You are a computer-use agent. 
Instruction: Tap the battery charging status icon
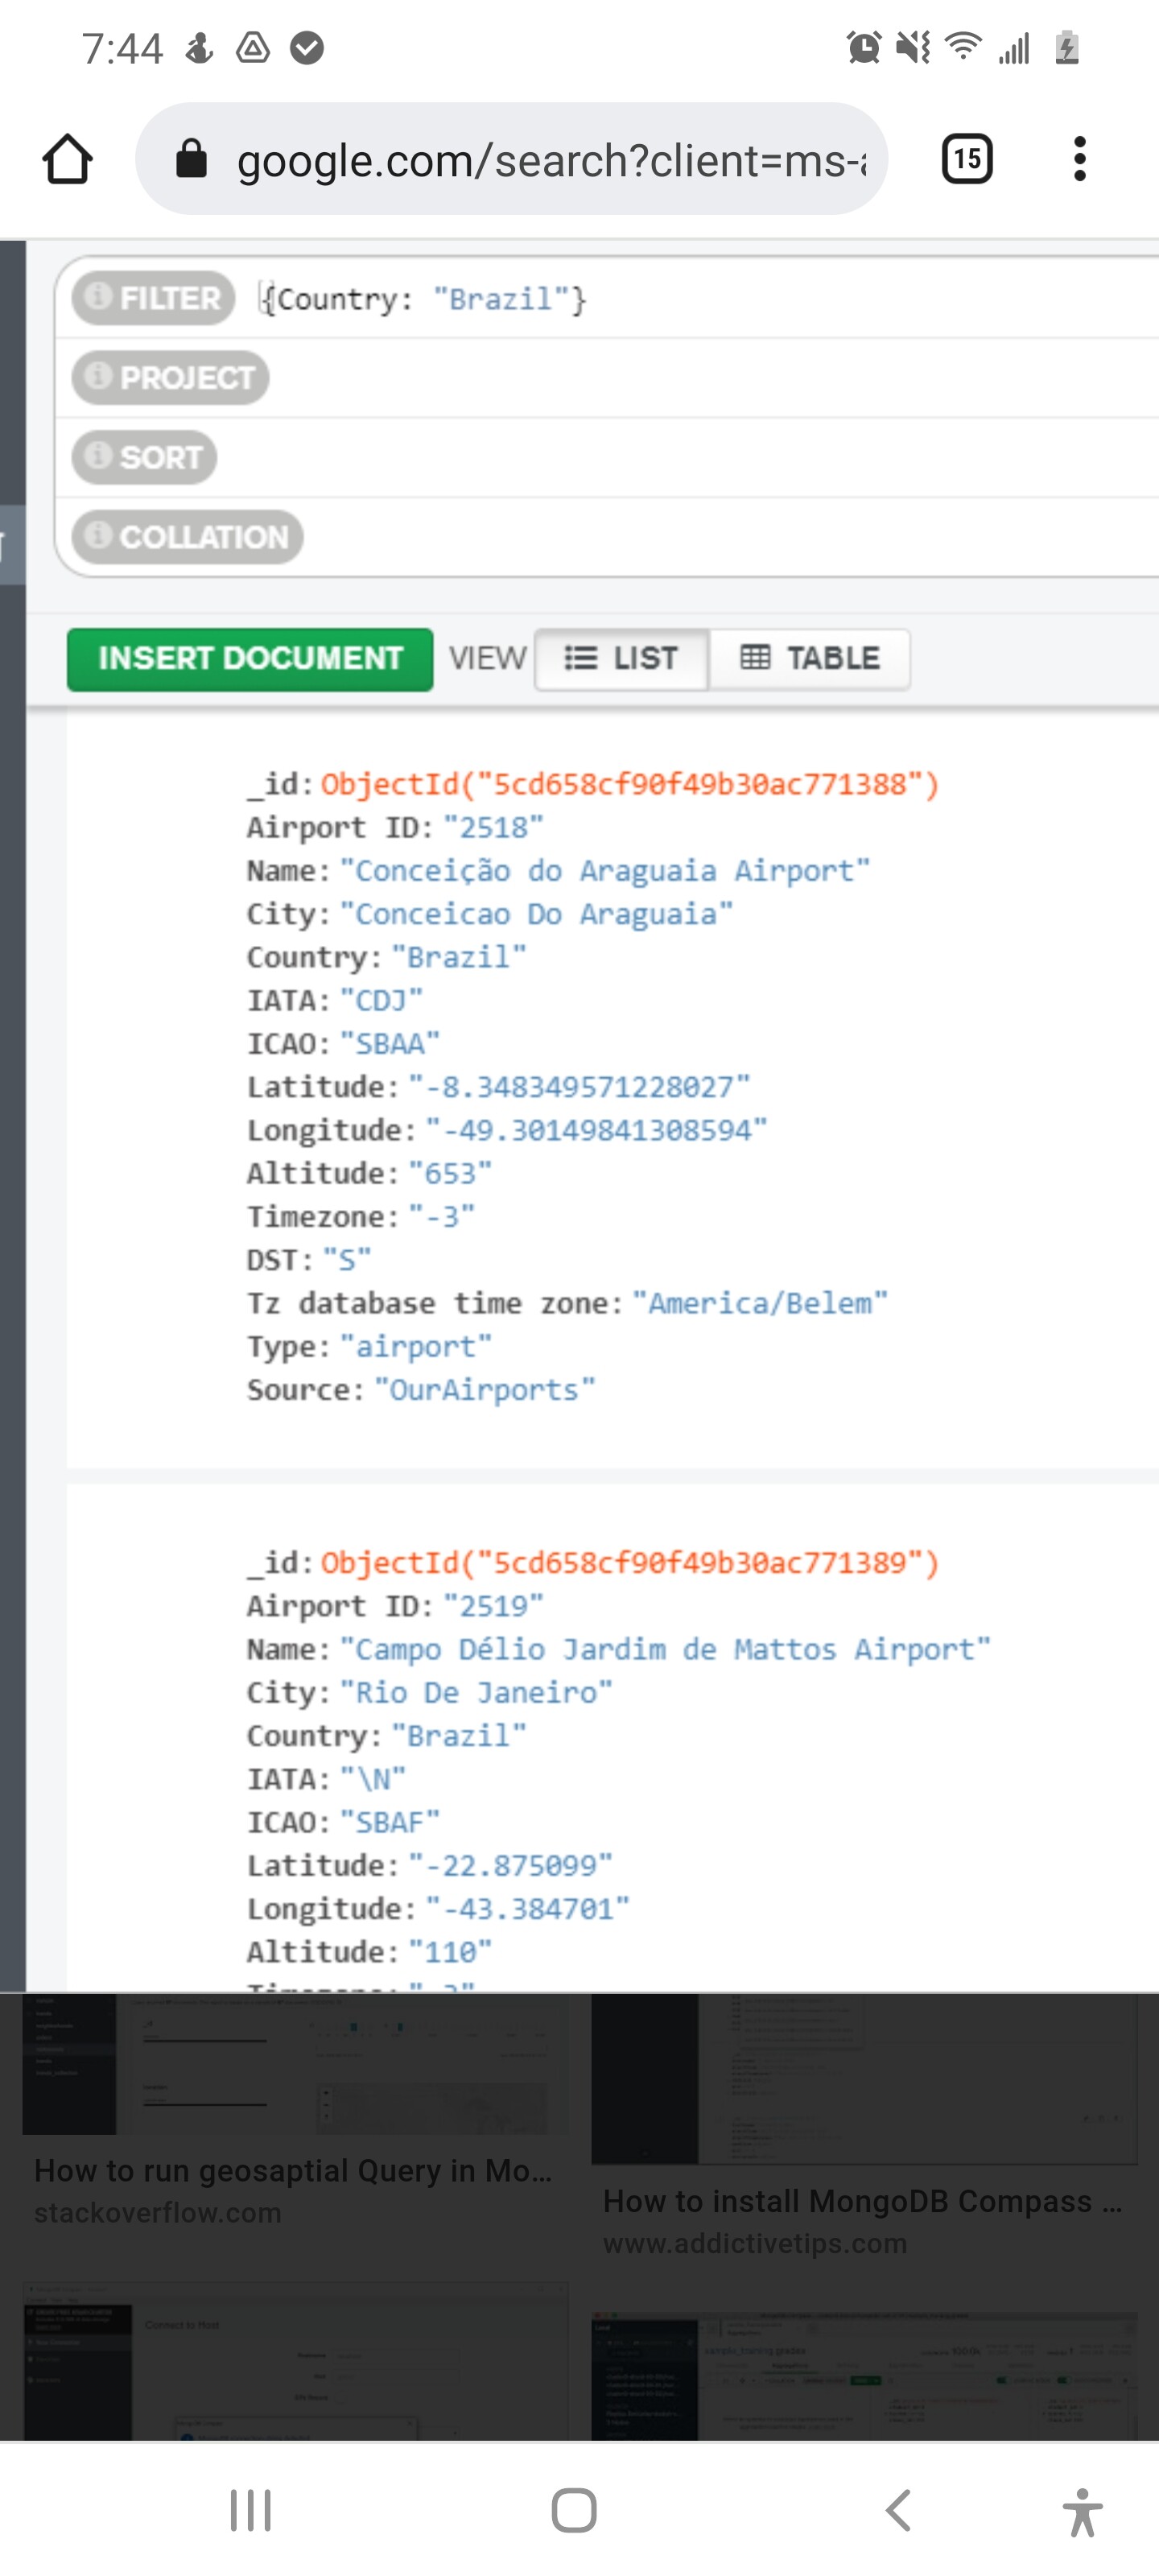point(1067,47)
